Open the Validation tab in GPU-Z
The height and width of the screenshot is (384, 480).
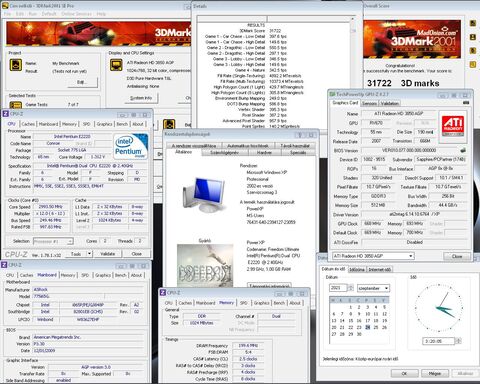click(390, 103)
